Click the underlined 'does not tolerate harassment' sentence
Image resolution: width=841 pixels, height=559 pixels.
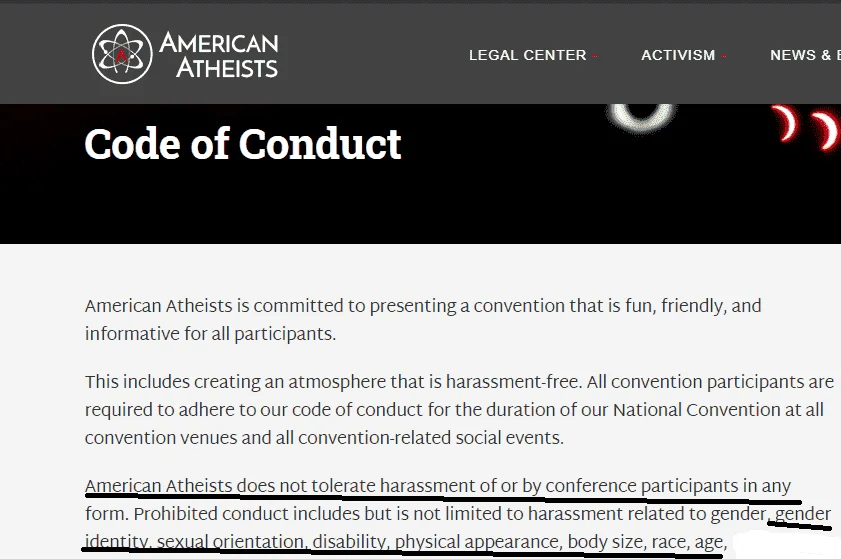pyautogui.click(x=438, y=486)
